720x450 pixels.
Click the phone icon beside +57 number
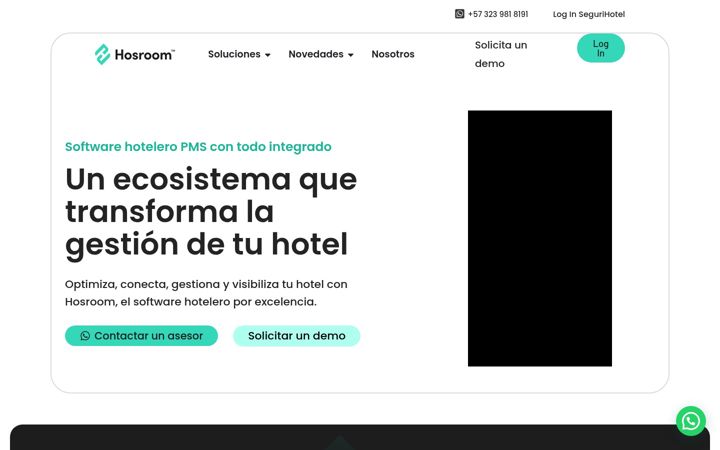[x=459, y=14]
